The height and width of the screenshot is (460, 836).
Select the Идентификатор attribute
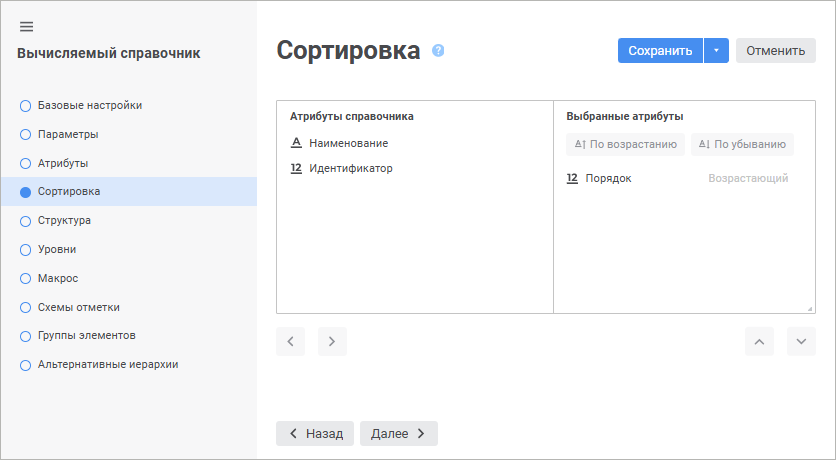[x=350, y=168]
